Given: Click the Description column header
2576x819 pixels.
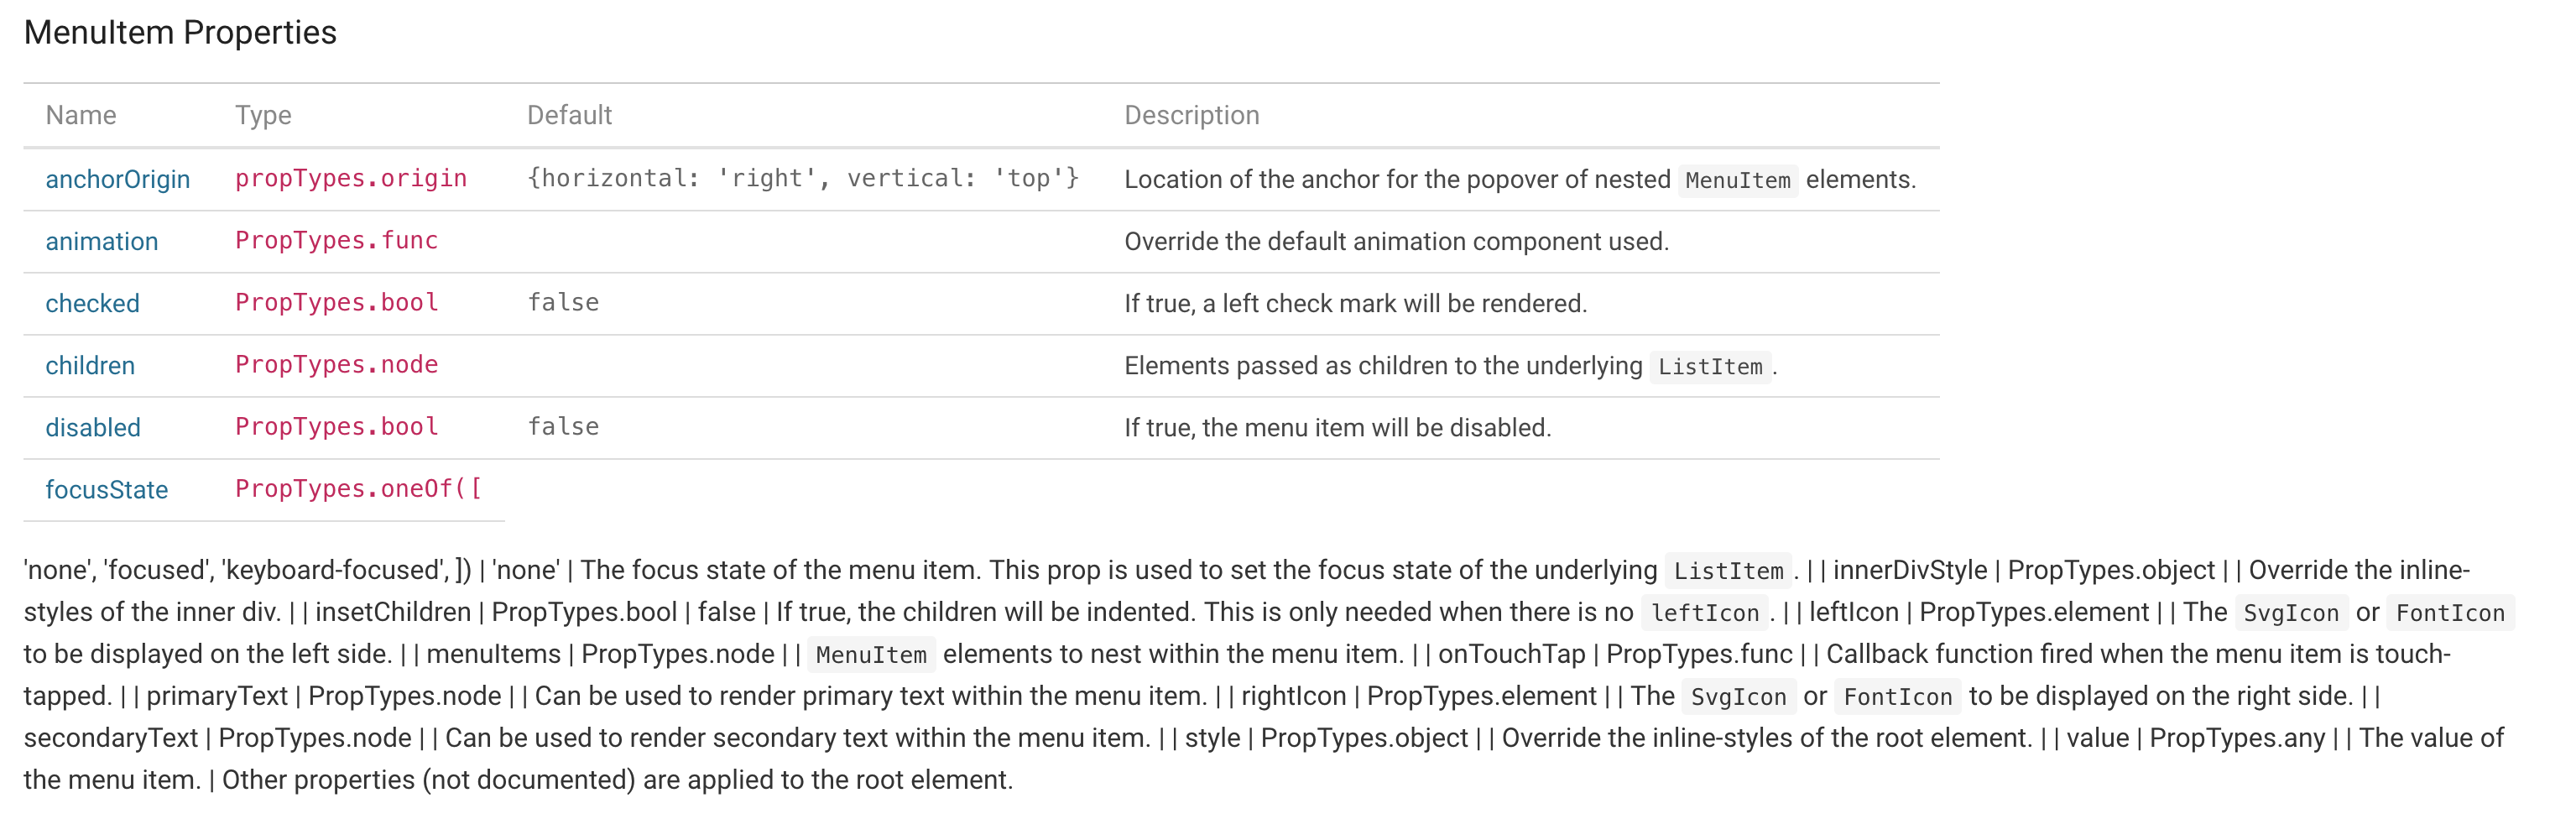Looking at the screenshot, I should tap(1191, 115).
